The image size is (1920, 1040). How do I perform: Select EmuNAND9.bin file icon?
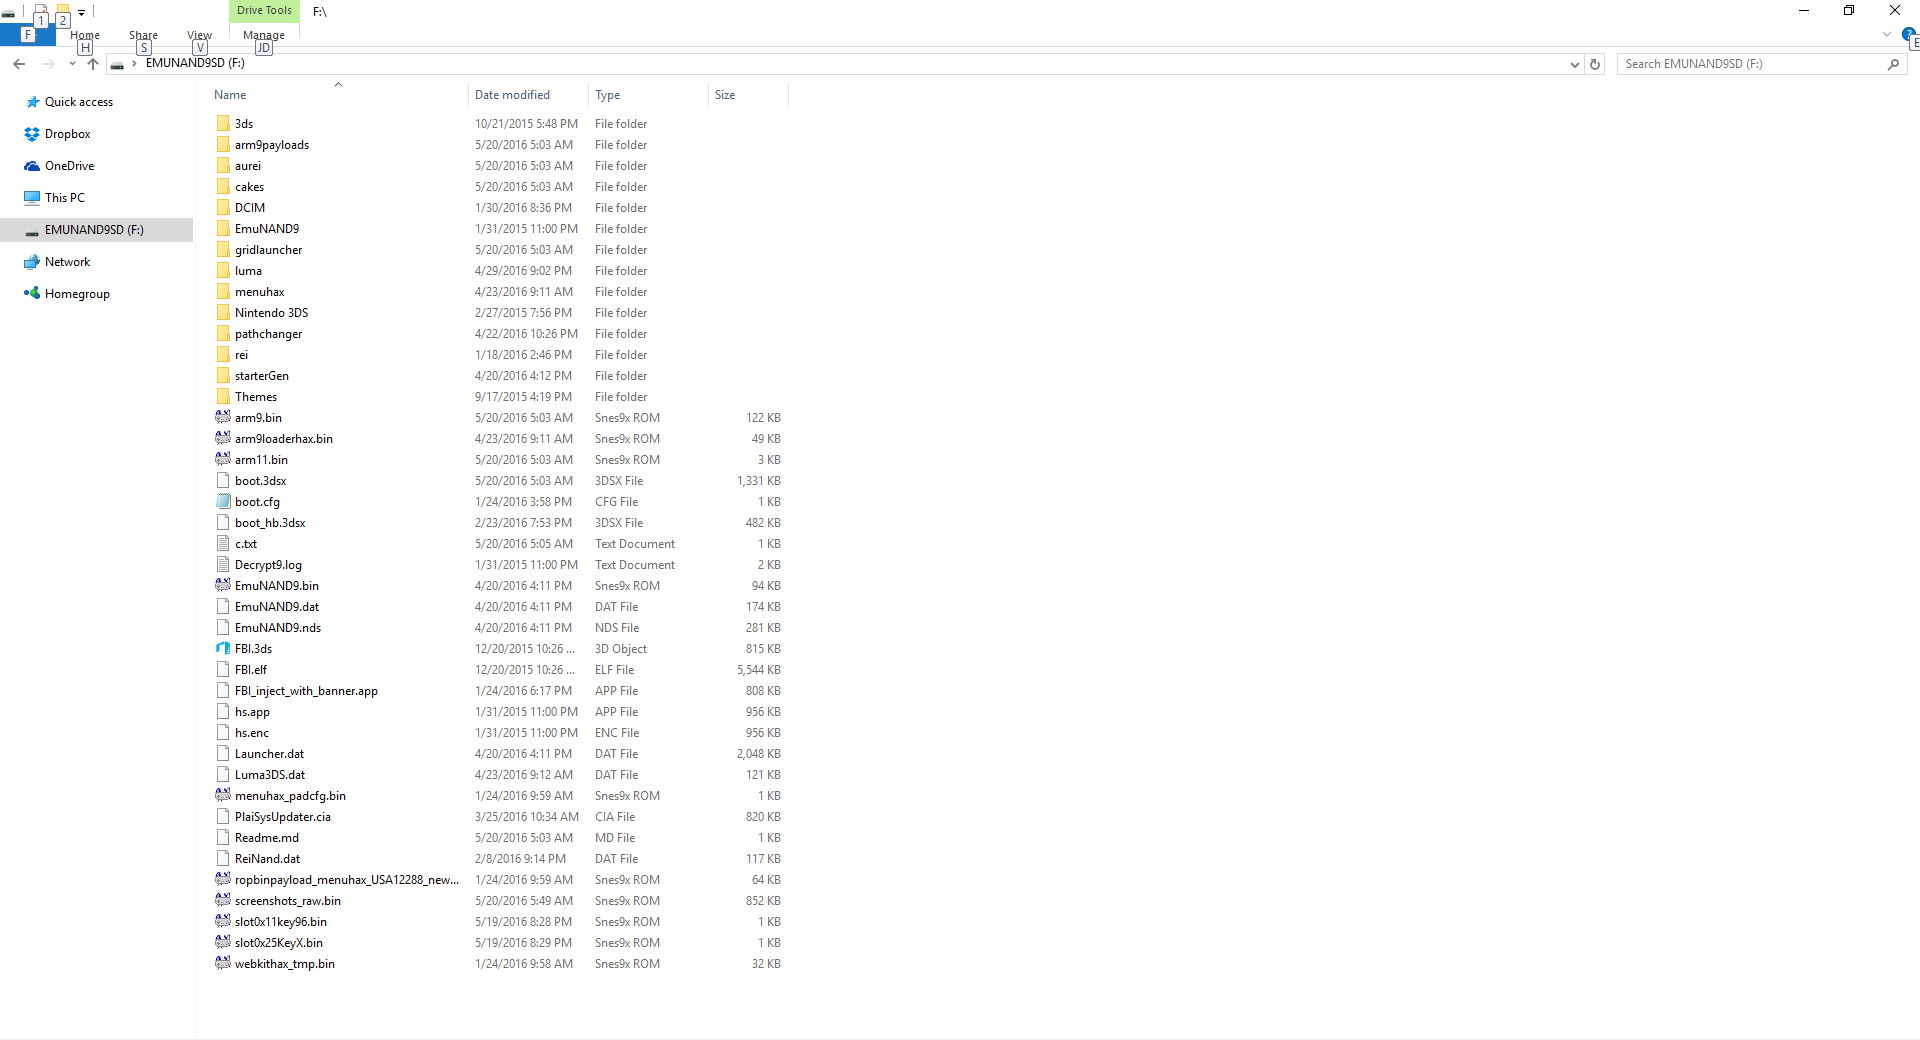(223, 586)
